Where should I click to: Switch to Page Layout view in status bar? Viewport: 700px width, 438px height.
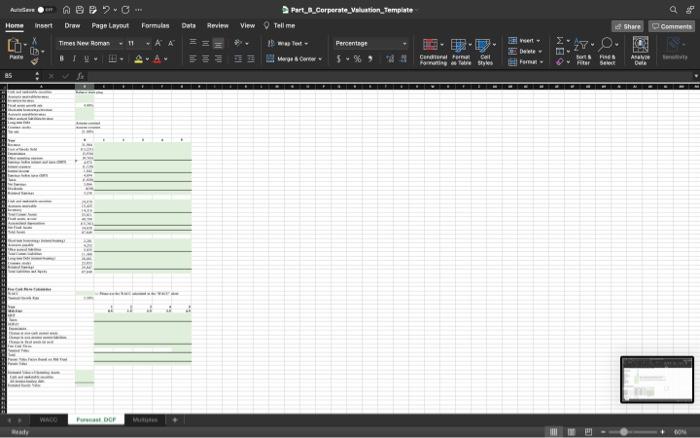click(x=571, y=432)
